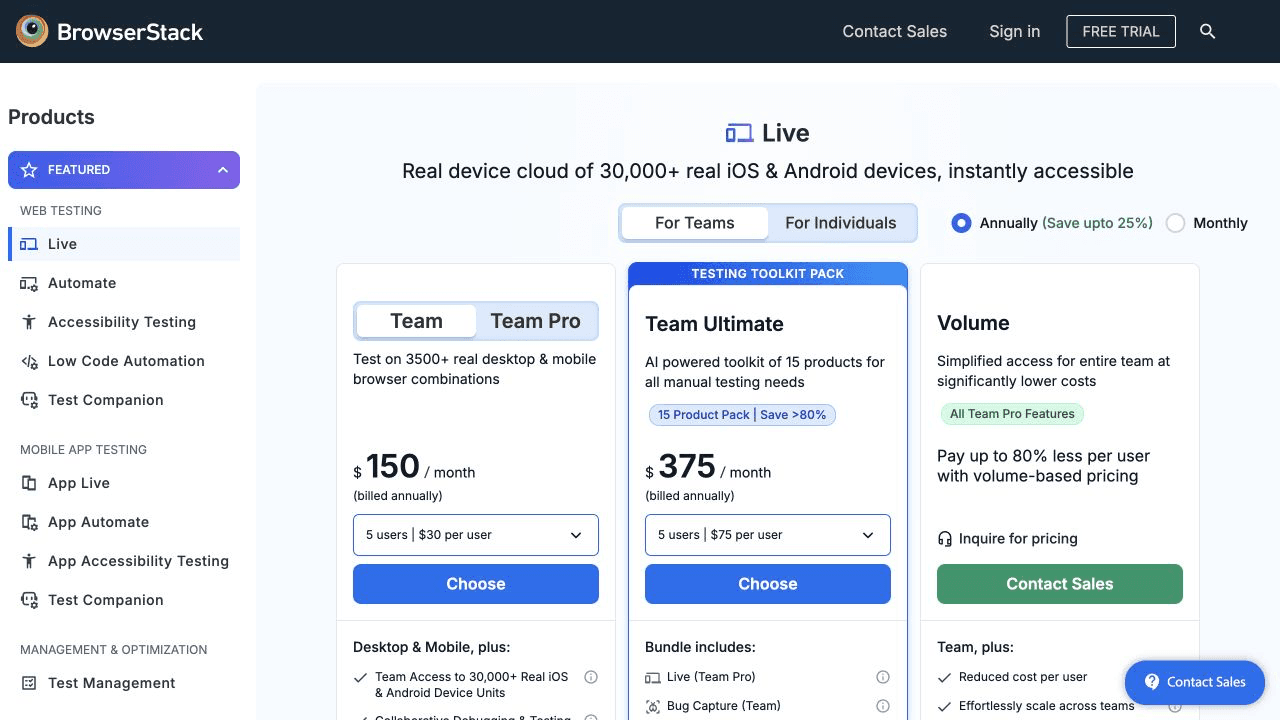The width and height of the screenshot is (1280, 720).
Task: Switch to the For Individuals toggle
Action: click(x=841, y=223)
